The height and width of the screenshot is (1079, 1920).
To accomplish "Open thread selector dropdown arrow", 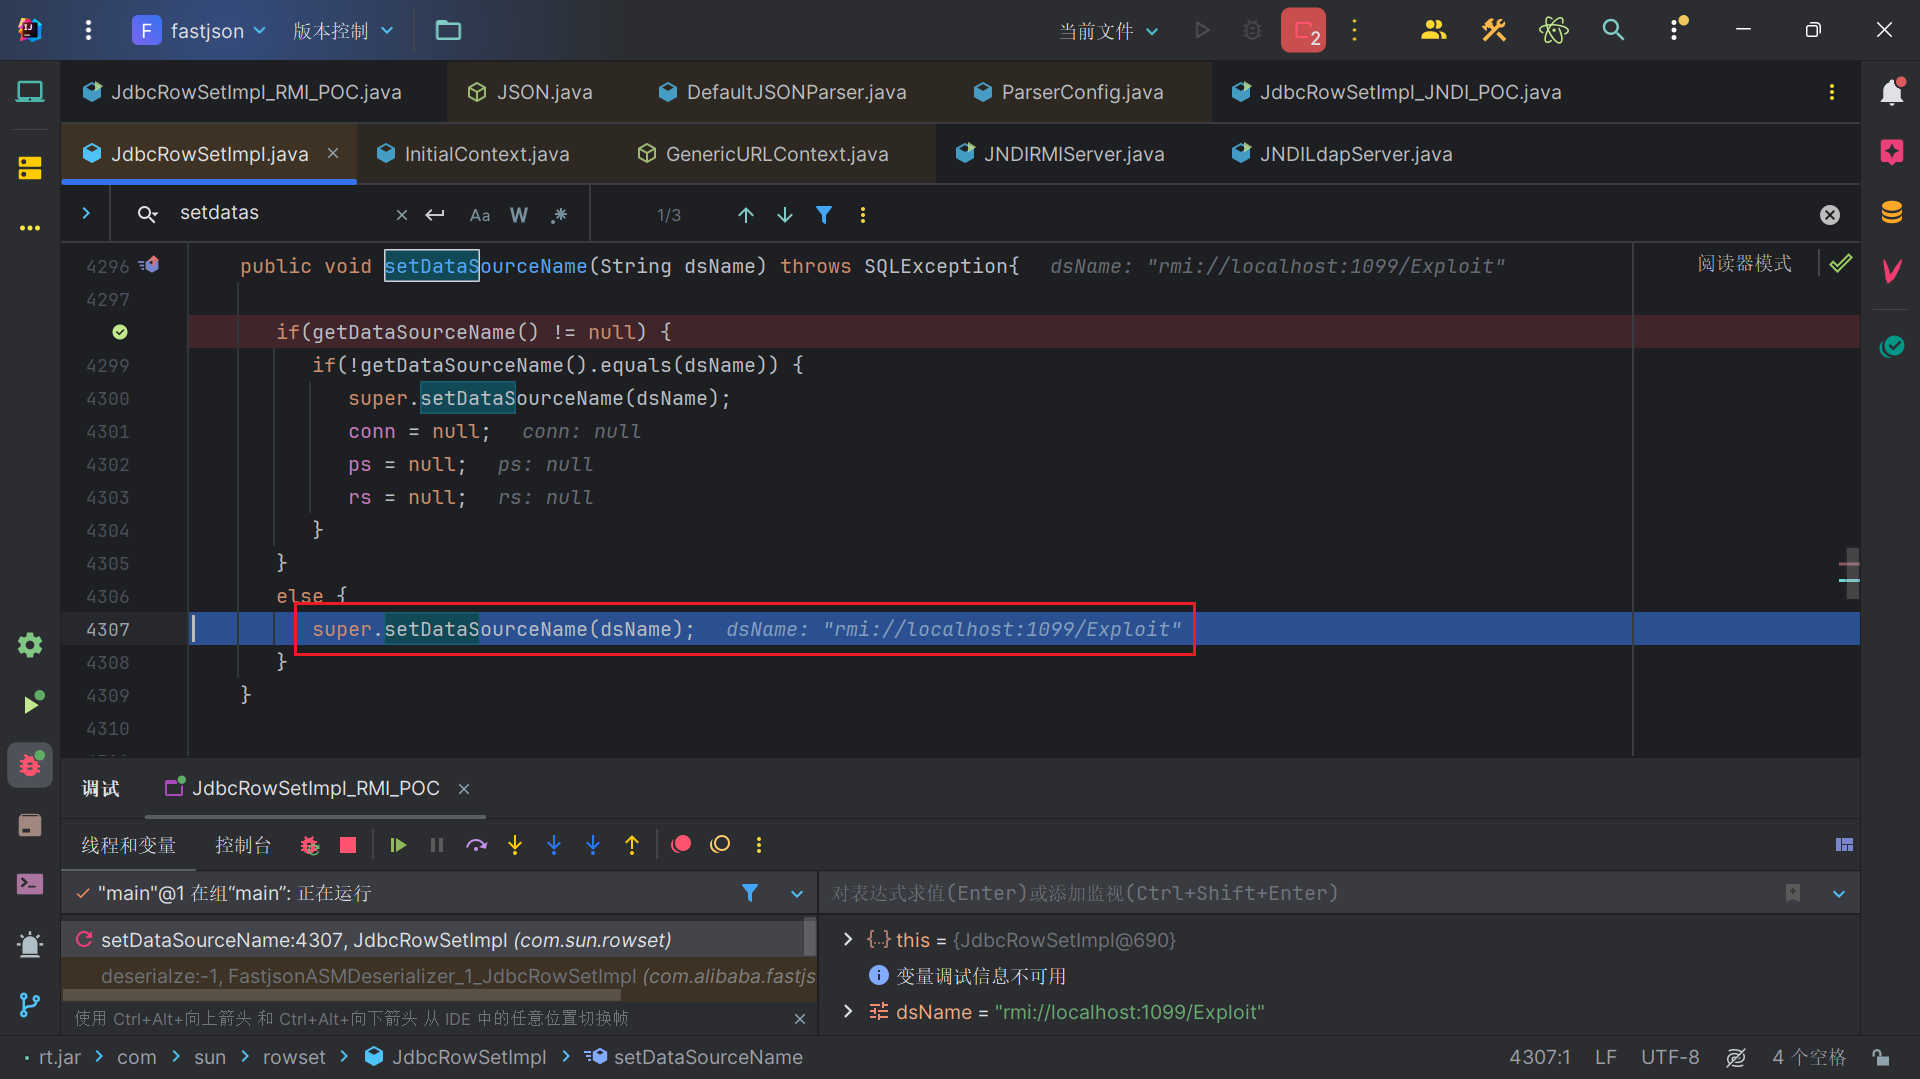I will pyautogui.click(x=797, y=893).
